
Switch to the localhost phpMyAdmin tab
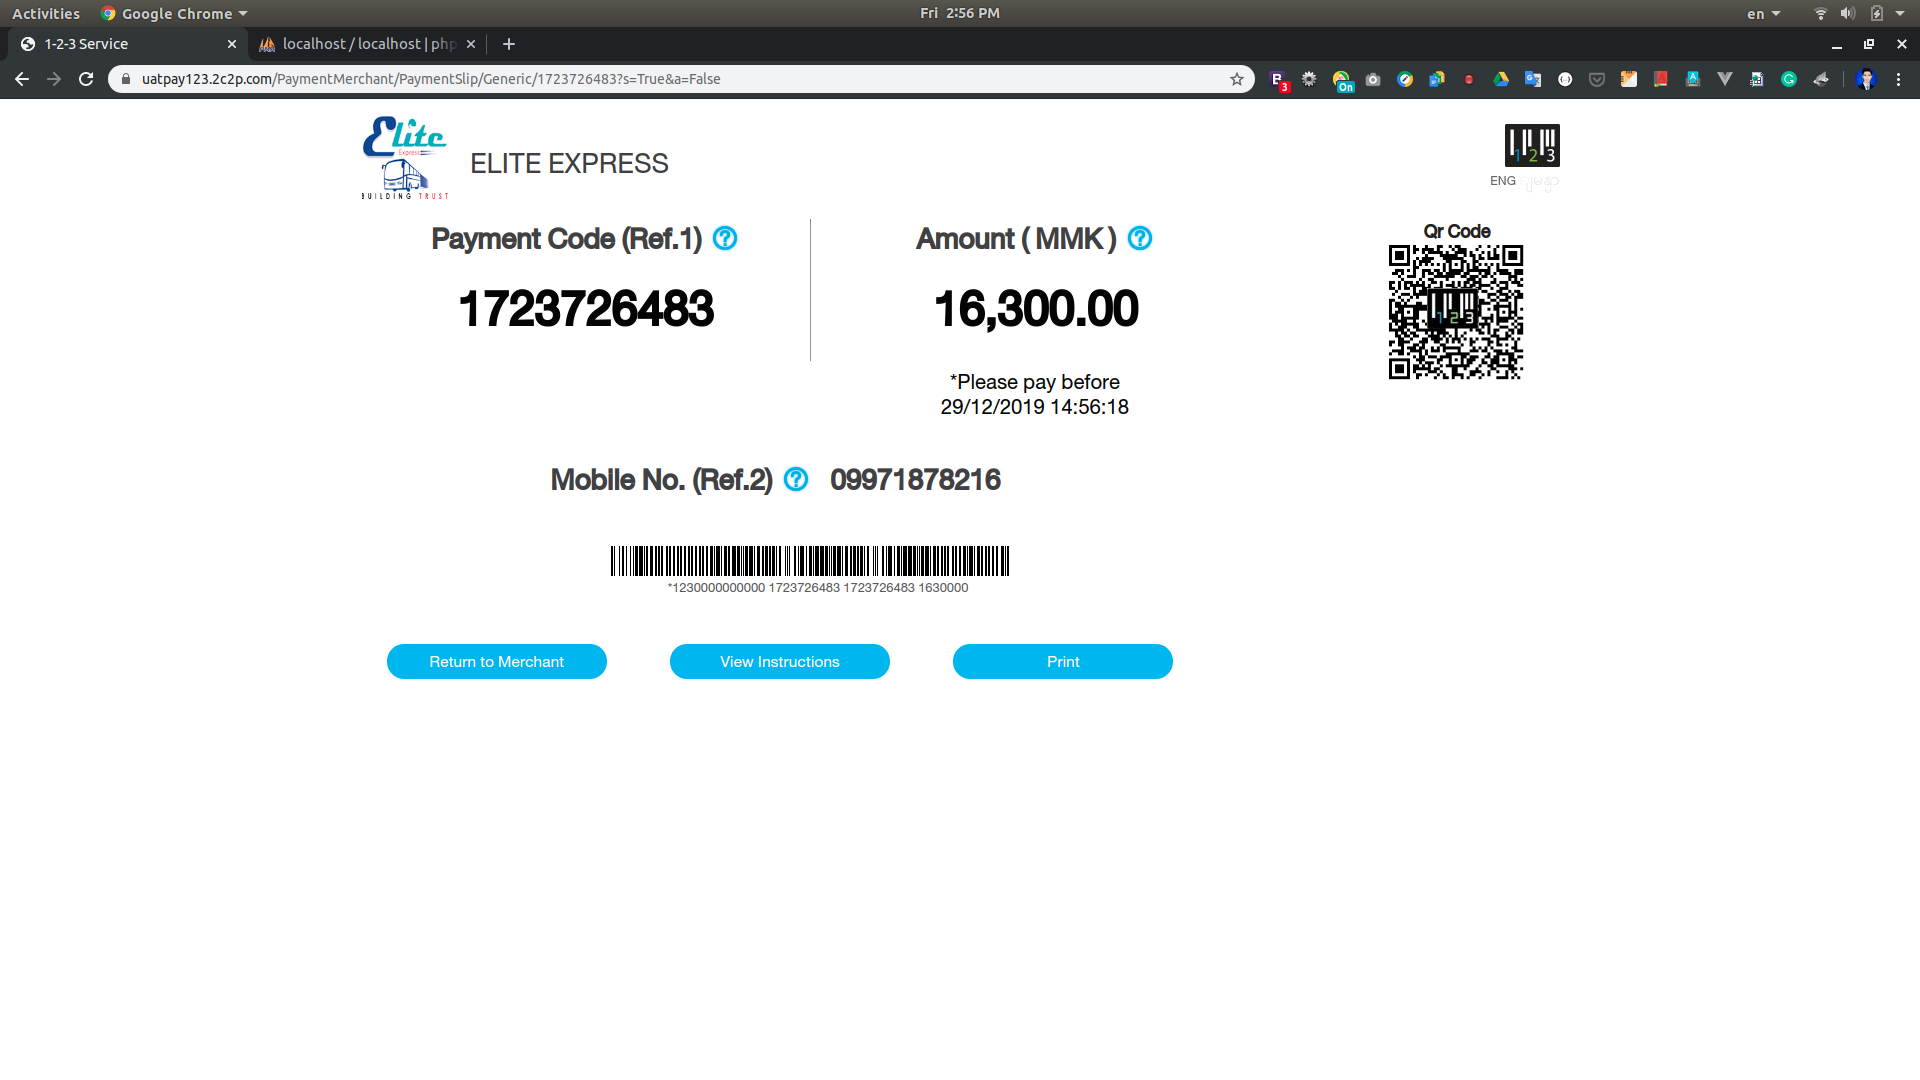[367, 44]
